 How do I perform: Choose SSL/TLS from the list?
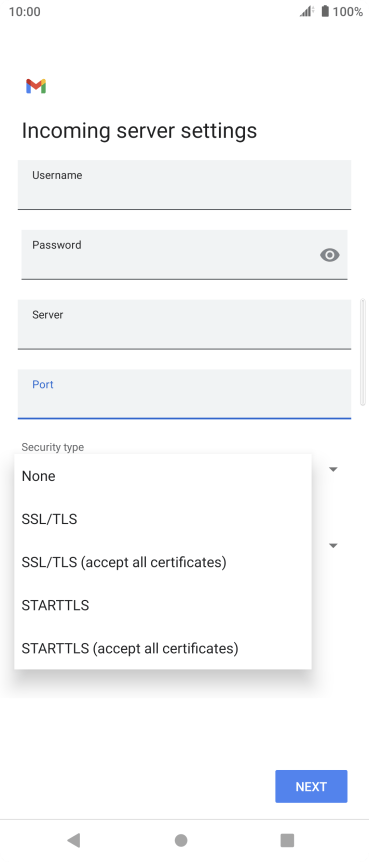click(x=163, y=519)
